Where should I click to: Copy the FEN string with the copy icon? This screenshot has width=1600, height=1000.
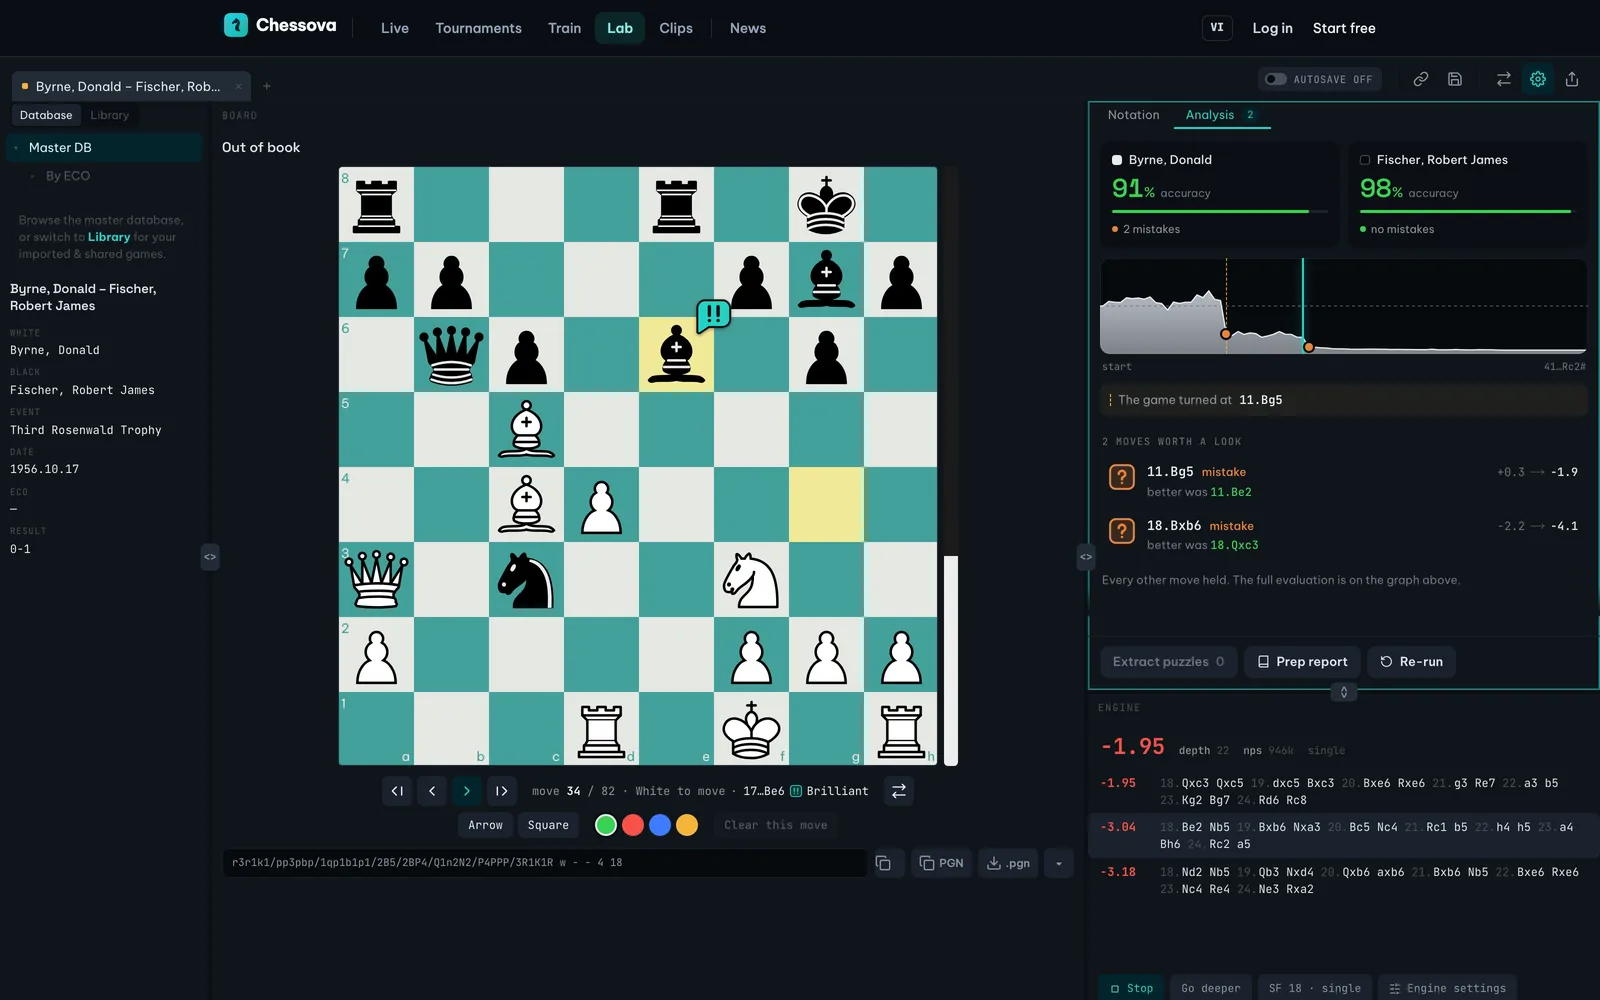883,863
